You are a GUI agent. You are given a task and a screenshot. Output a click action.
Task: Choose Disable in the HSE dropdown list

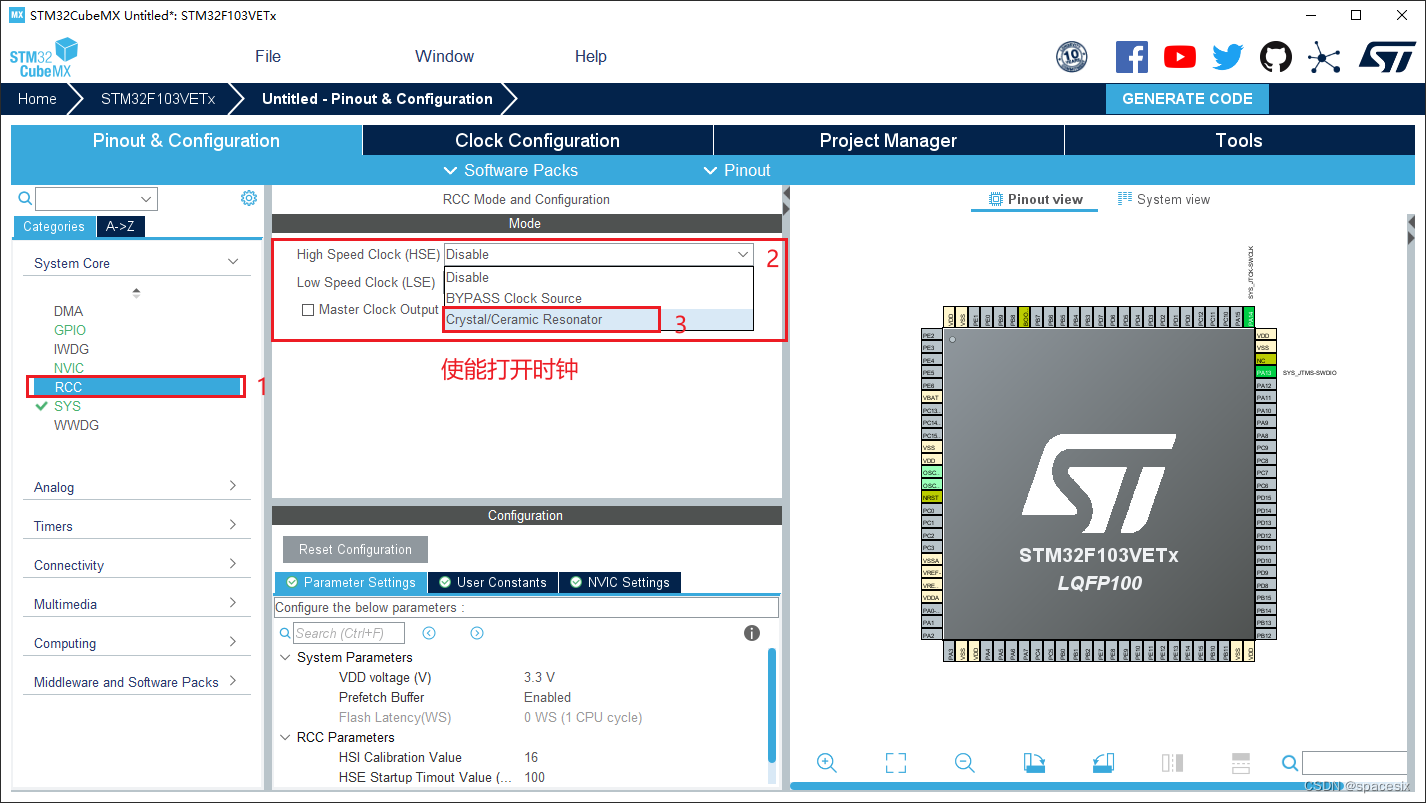(x=598, y=277)
